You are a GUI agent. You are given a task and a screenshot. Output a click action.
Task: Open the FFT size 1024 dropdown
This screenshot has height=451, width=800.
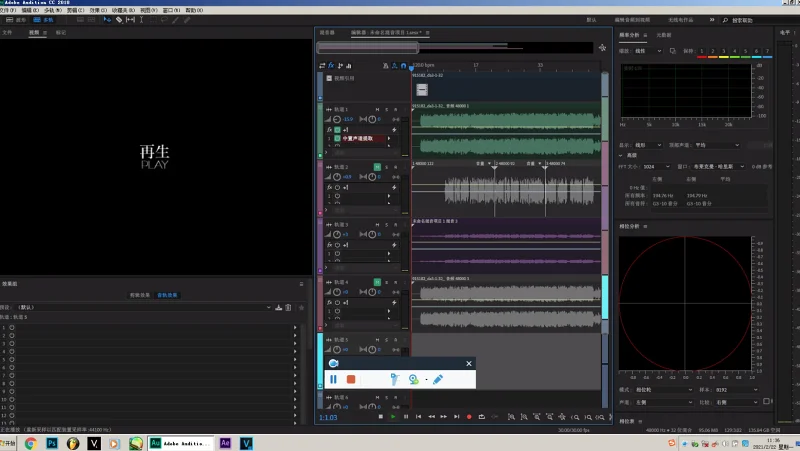coord(656,166)
